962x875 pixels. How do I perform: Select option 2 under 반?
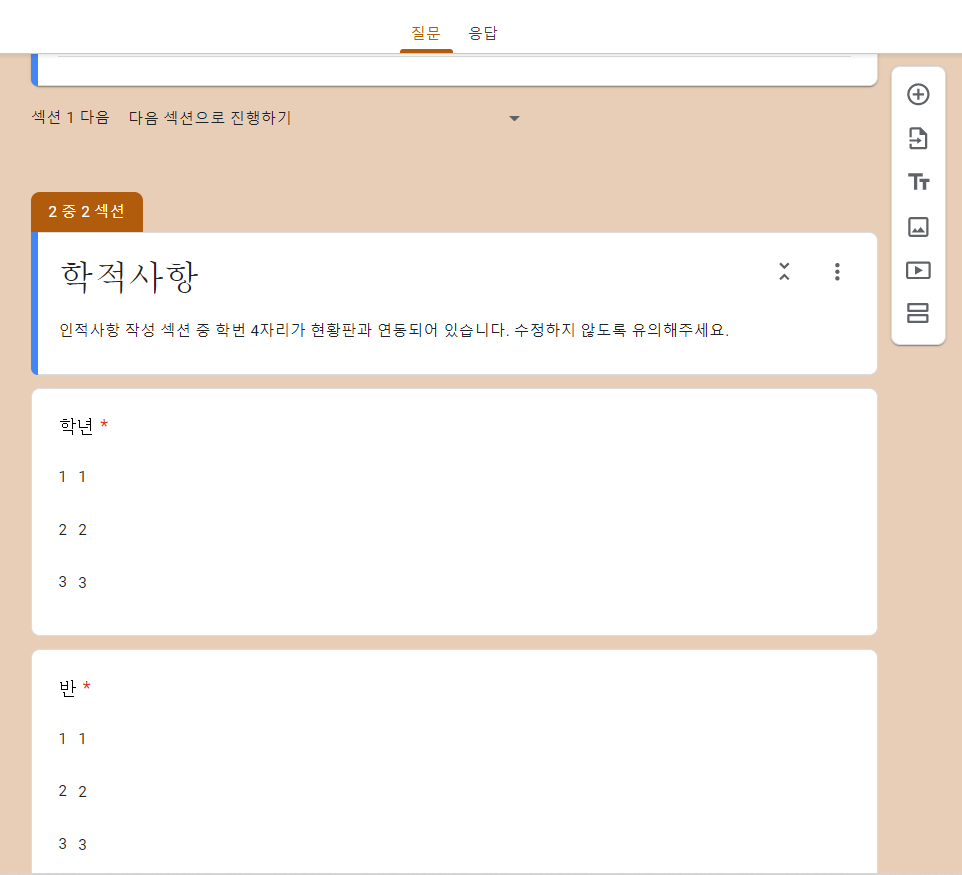pyautogui.click(x=72, y=792)
